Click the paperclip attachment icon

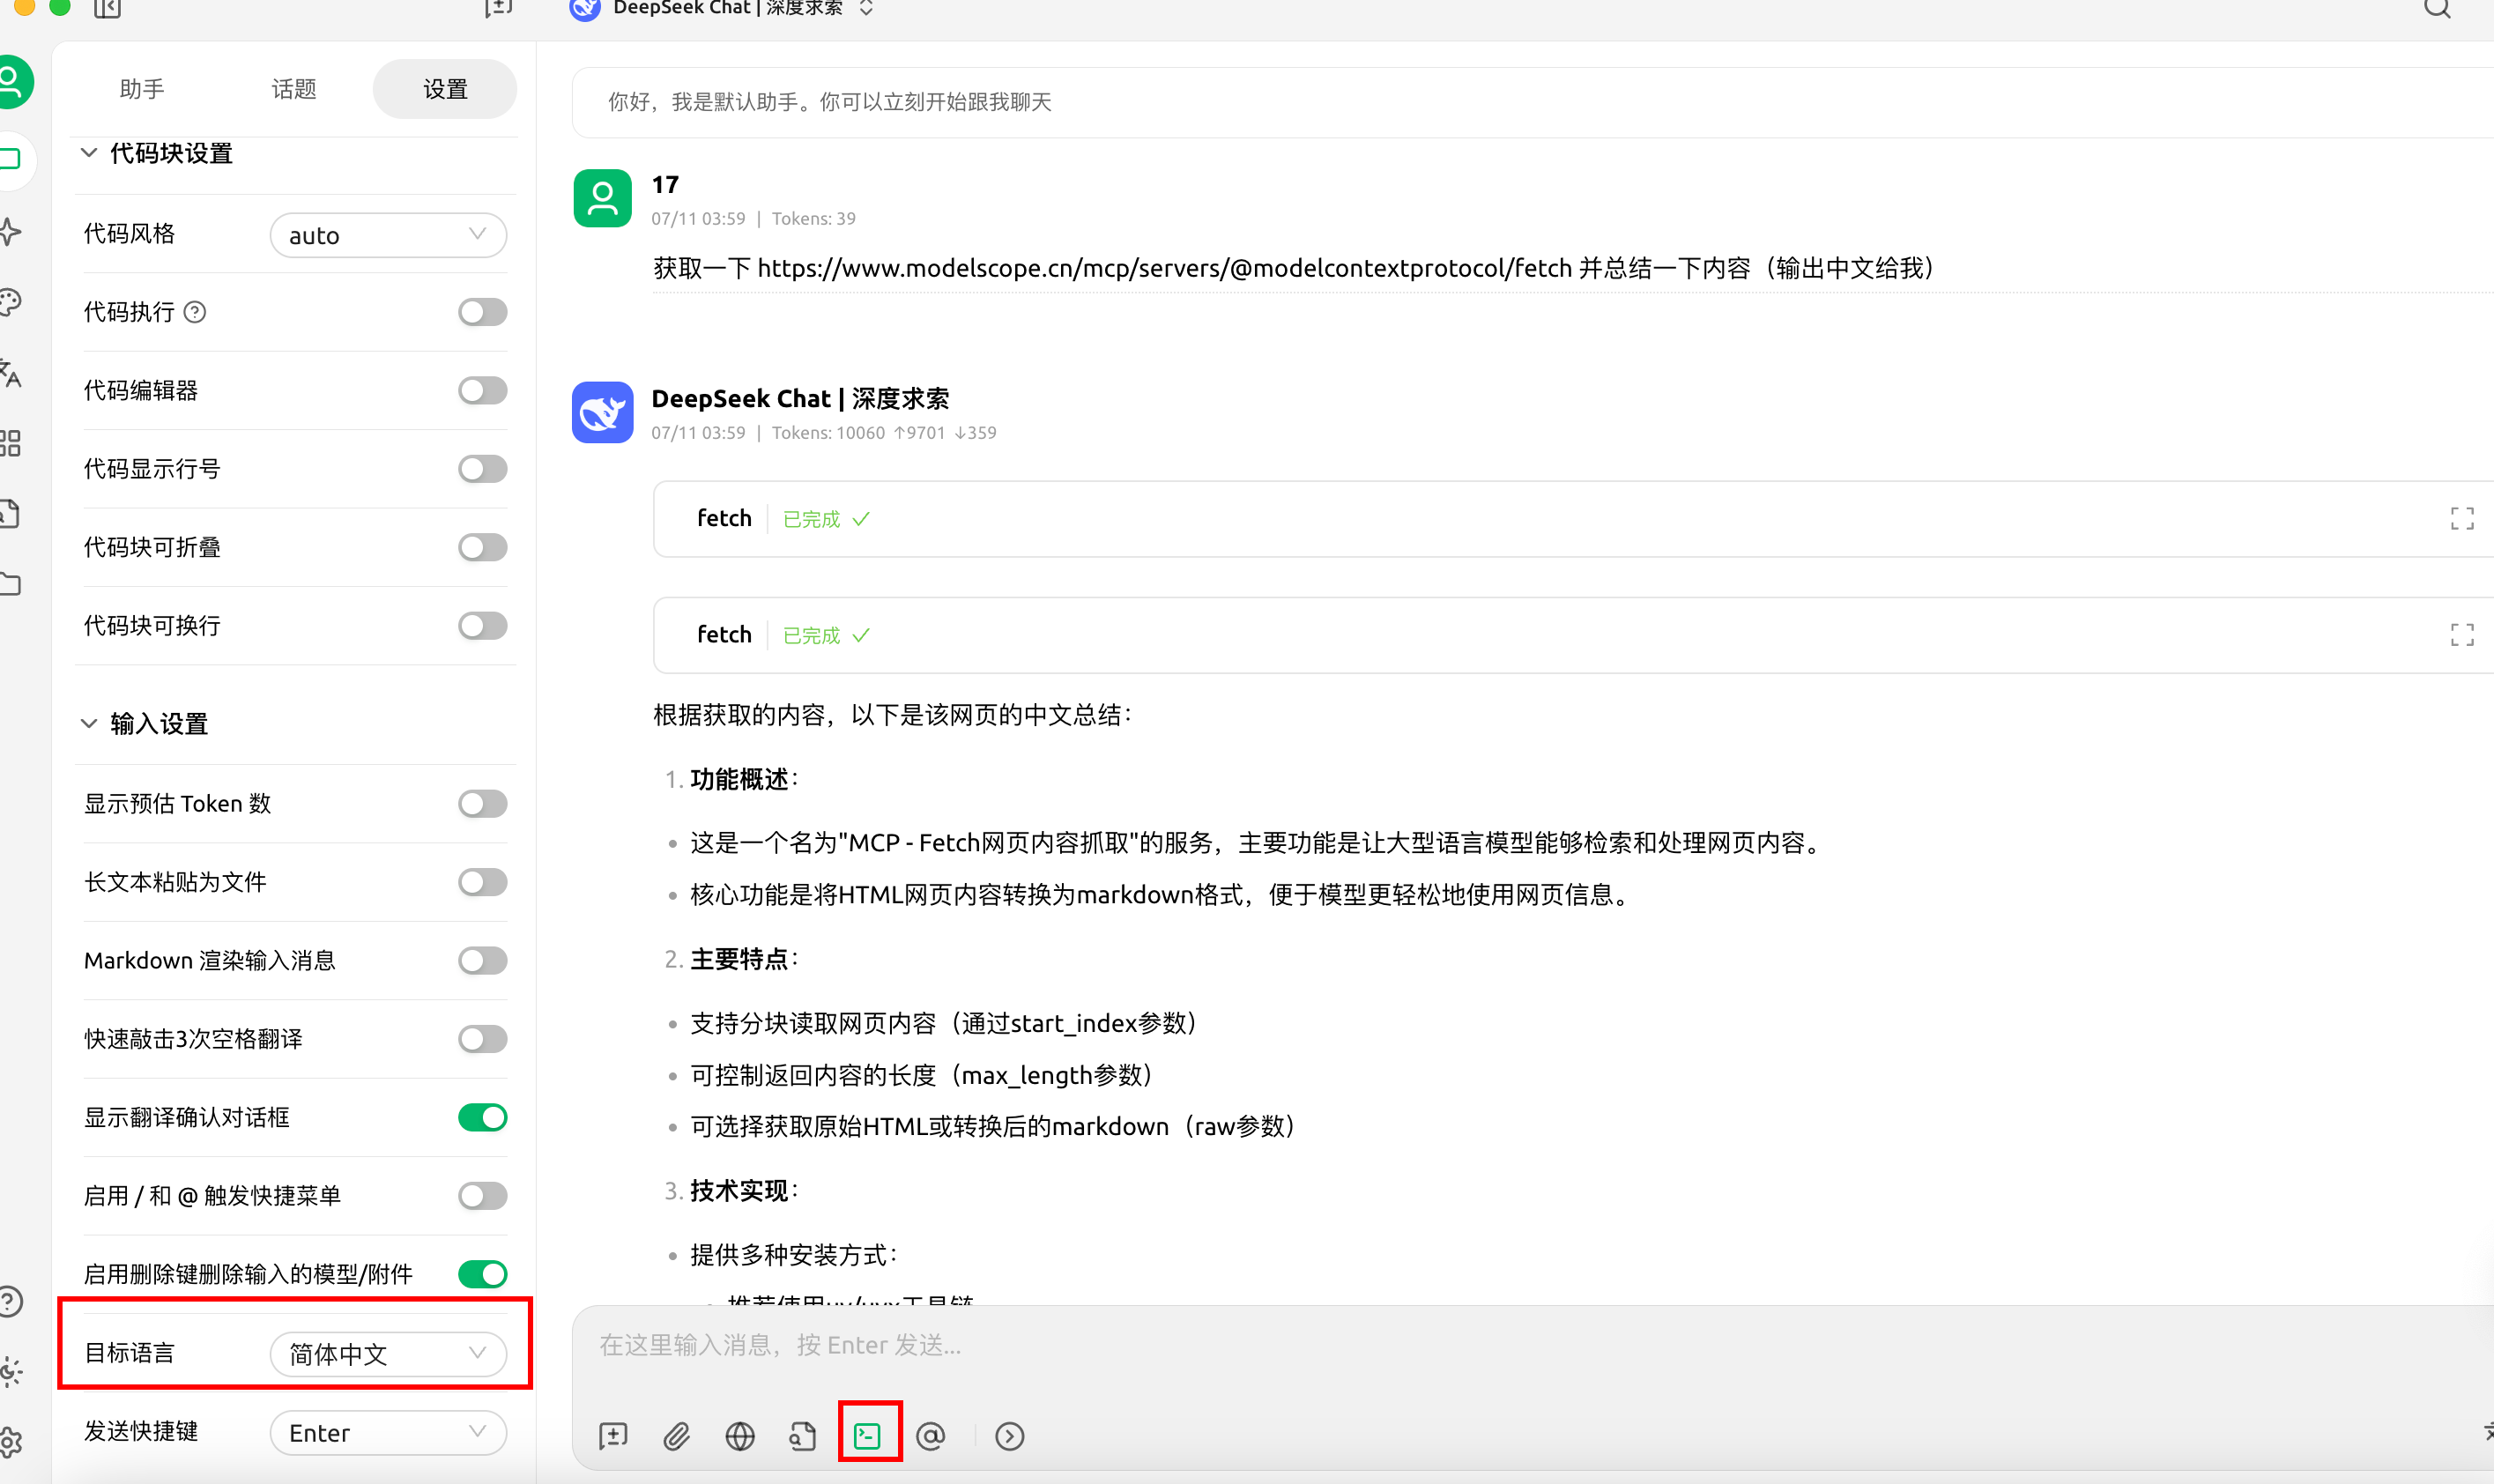[x=677, y=1436]
